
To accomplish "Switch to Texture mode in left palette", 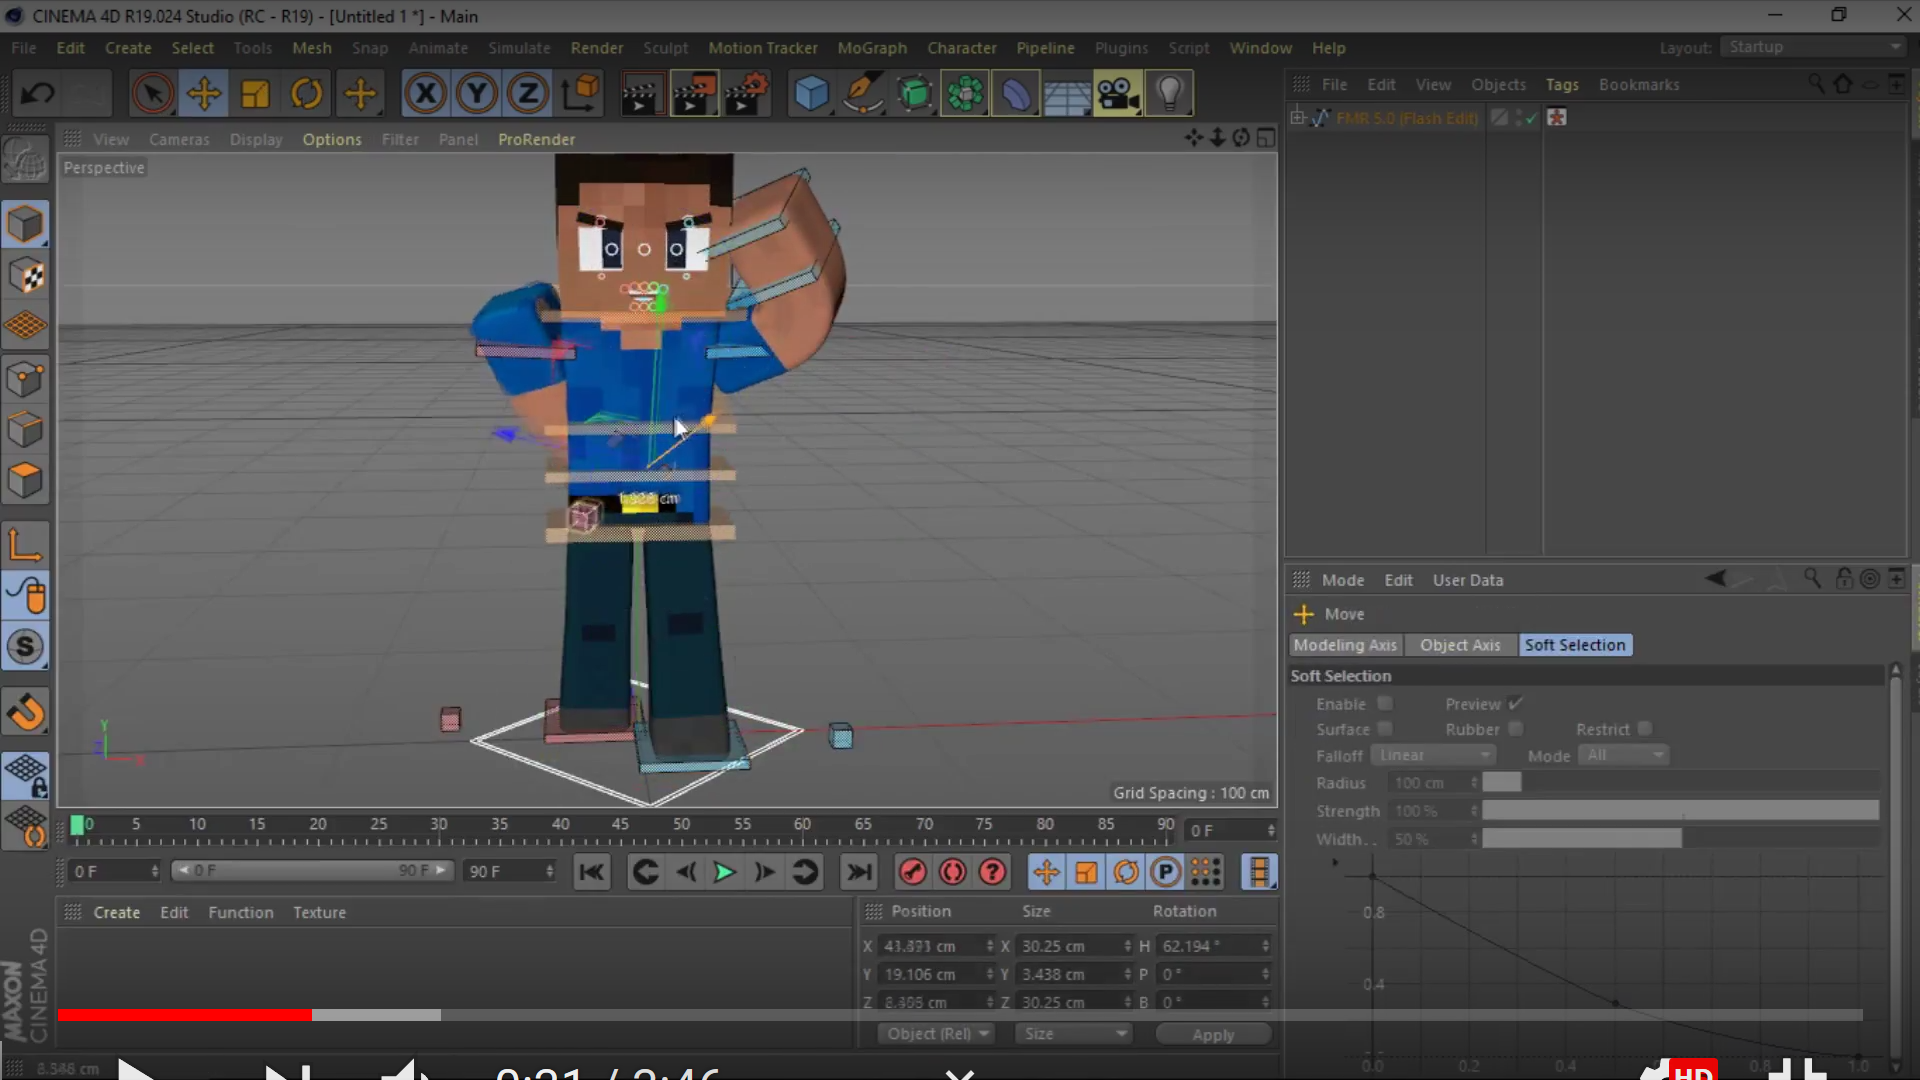I will (26, 275).
